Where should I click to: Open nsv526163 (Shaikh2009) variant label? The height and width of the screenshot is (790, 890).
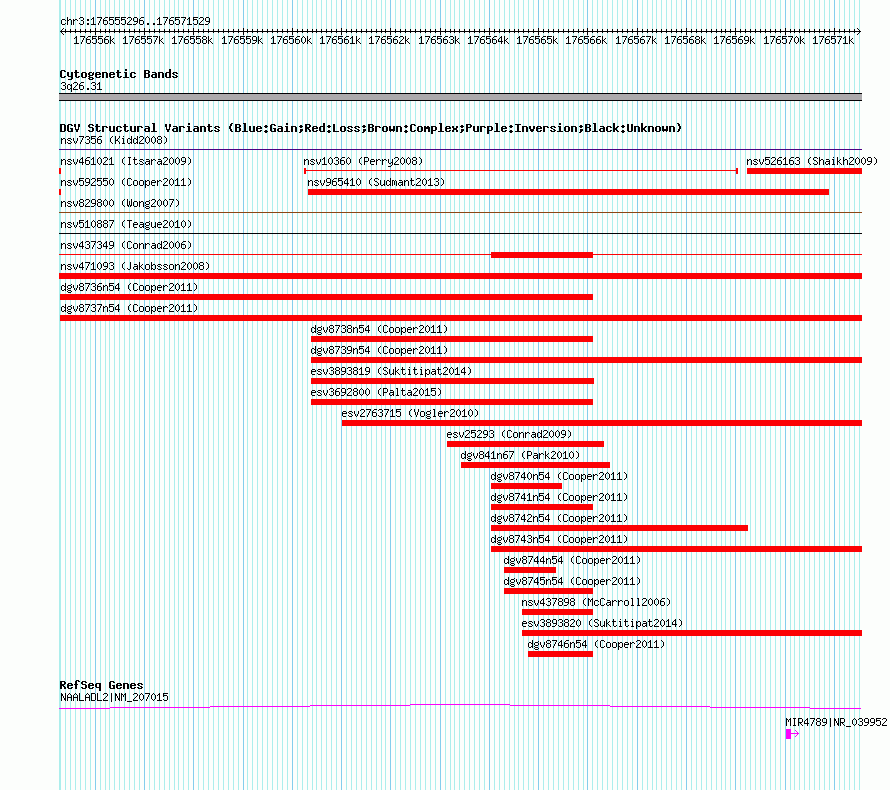(x=812, y=161)
